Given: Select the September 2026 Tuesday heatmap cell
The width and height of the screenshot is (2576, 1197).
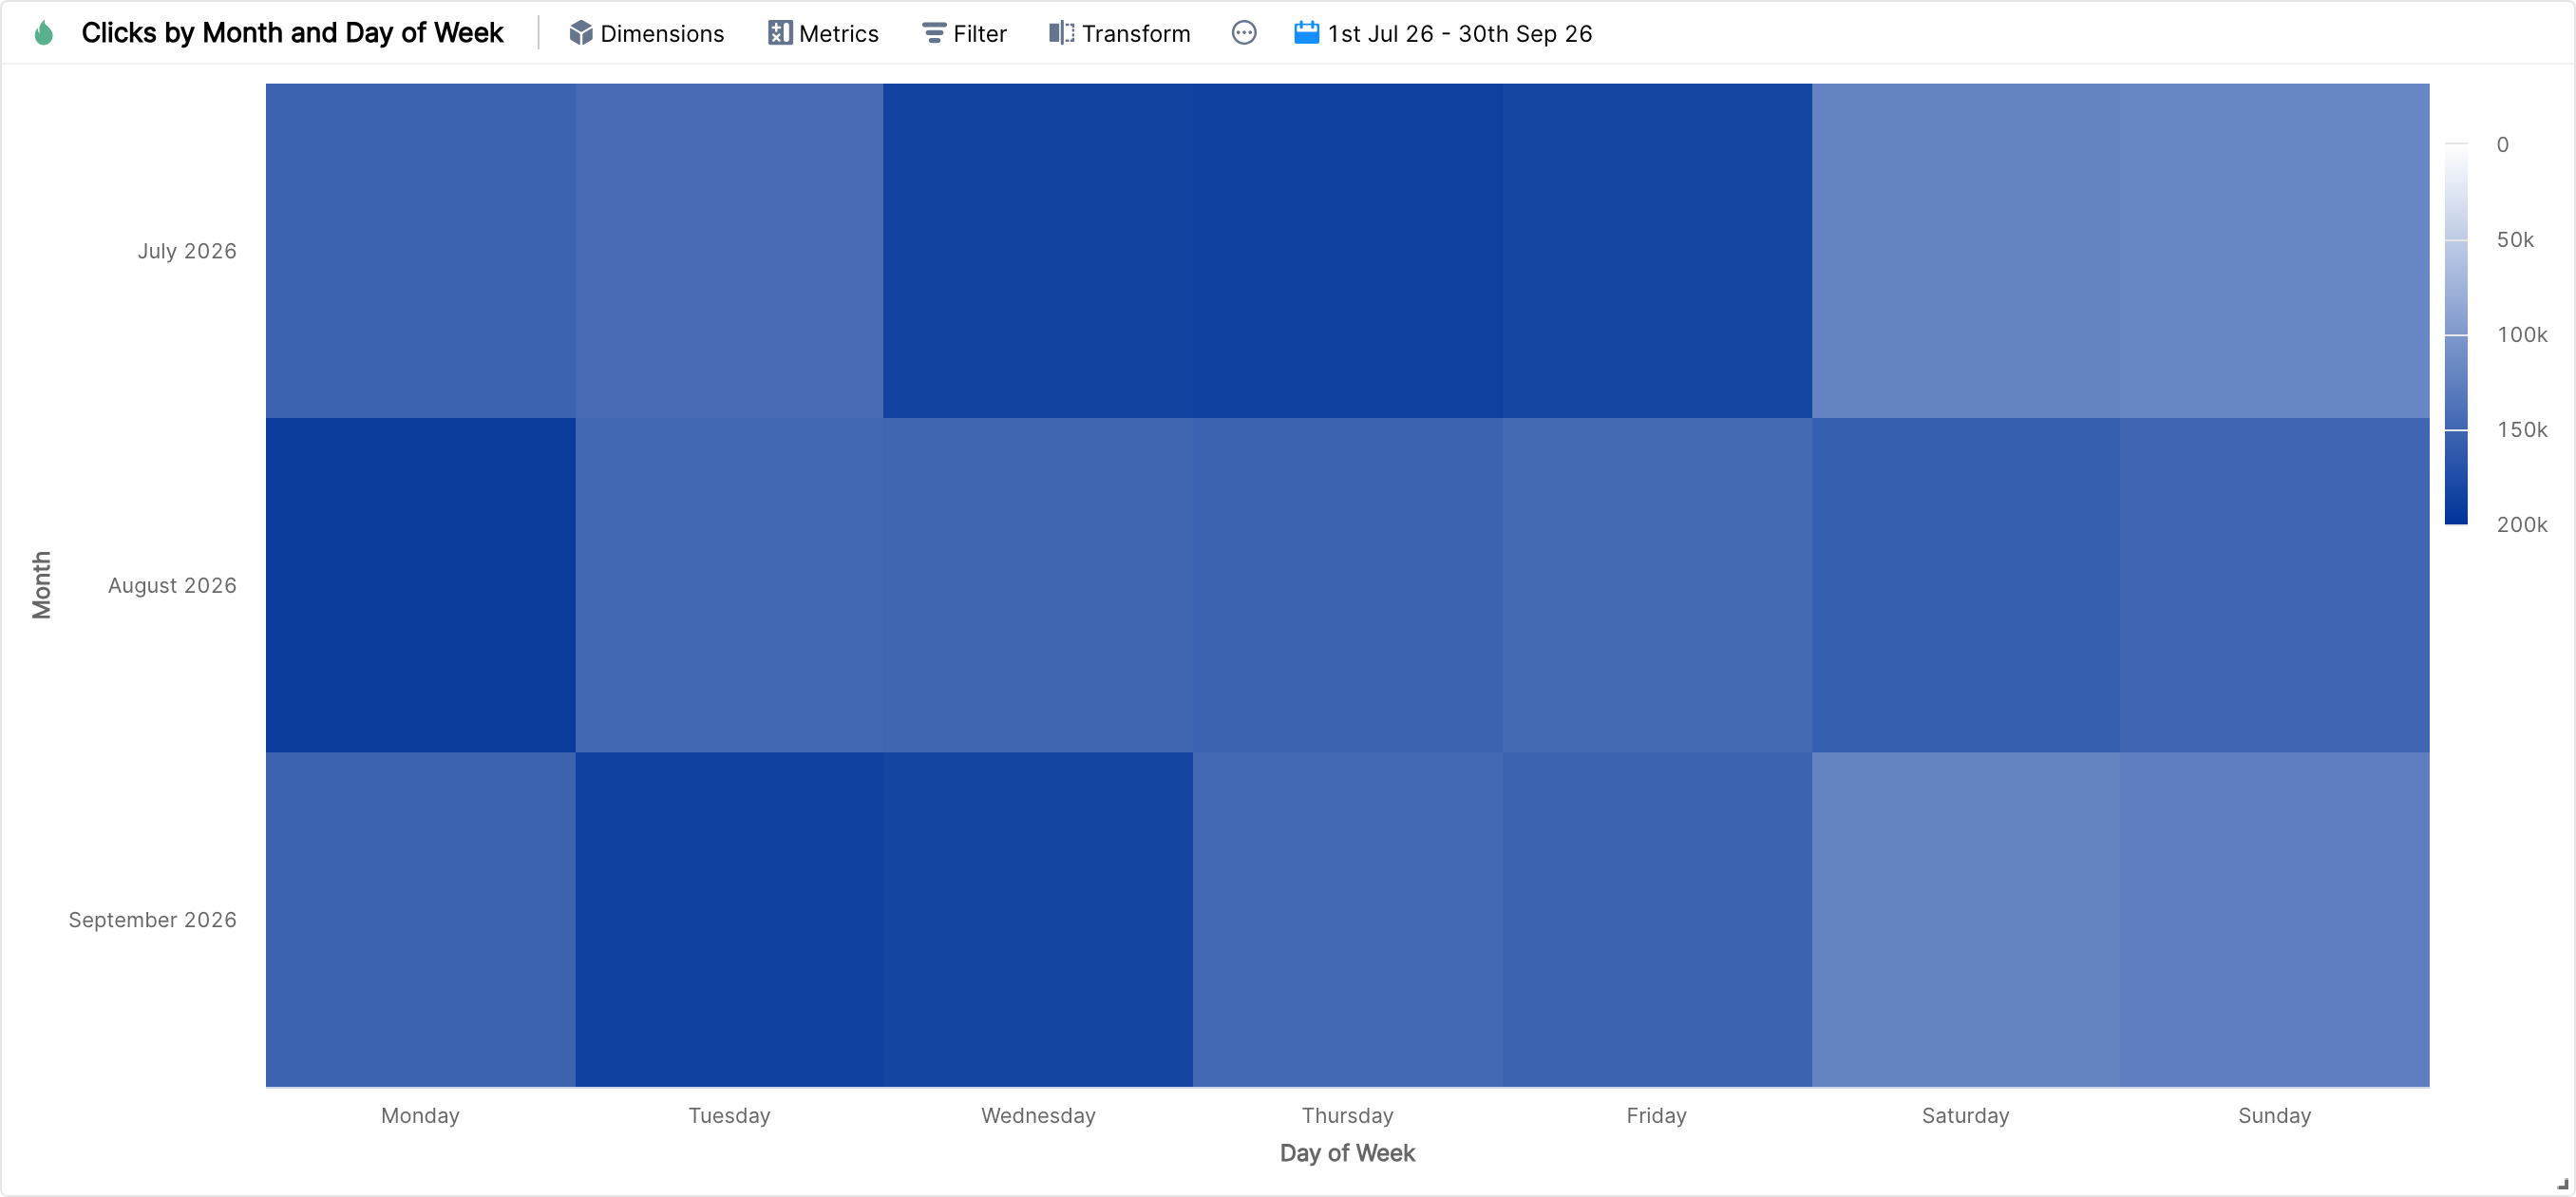Looking at the screenshot, I should click(729, 919).
